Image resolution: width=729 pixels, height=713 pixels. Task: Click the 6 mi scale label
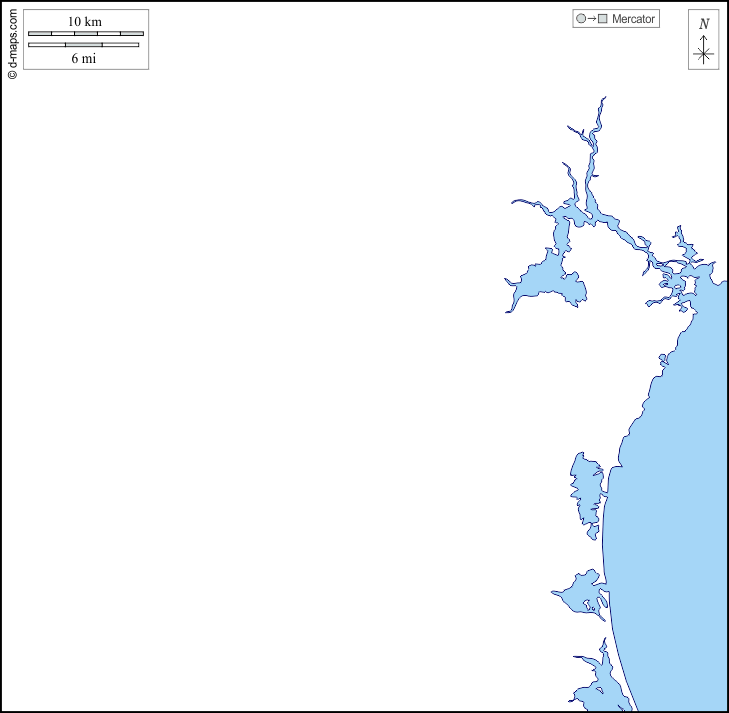[84, 58]
